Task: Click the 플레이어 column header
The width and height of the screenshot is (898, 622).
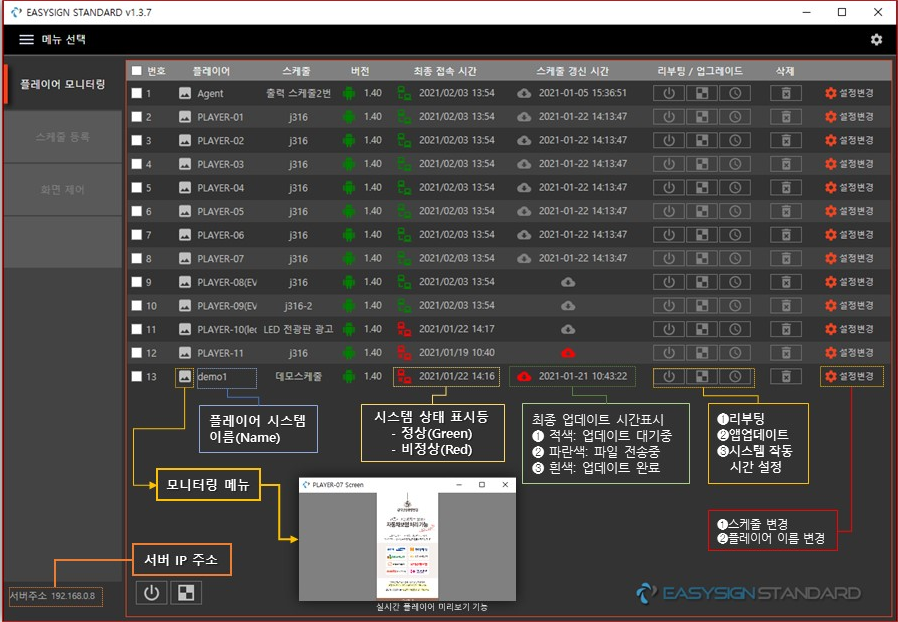Action: click(x=211, y=71)
